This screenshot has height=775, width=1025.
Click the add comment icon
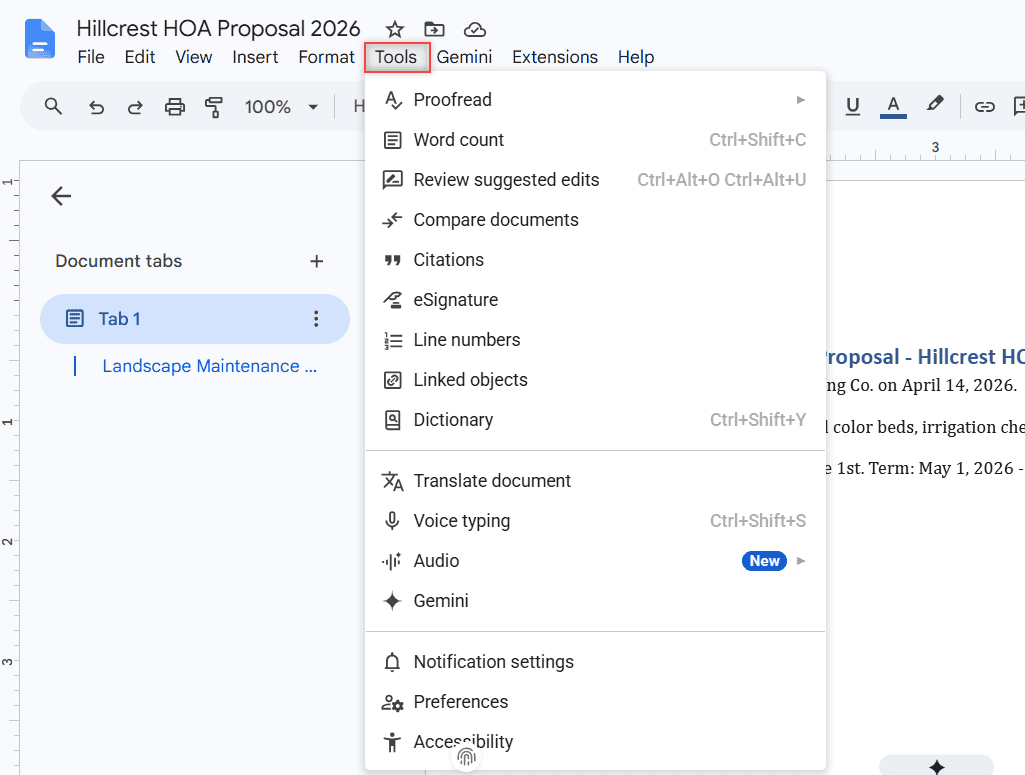pos(1018,106)
